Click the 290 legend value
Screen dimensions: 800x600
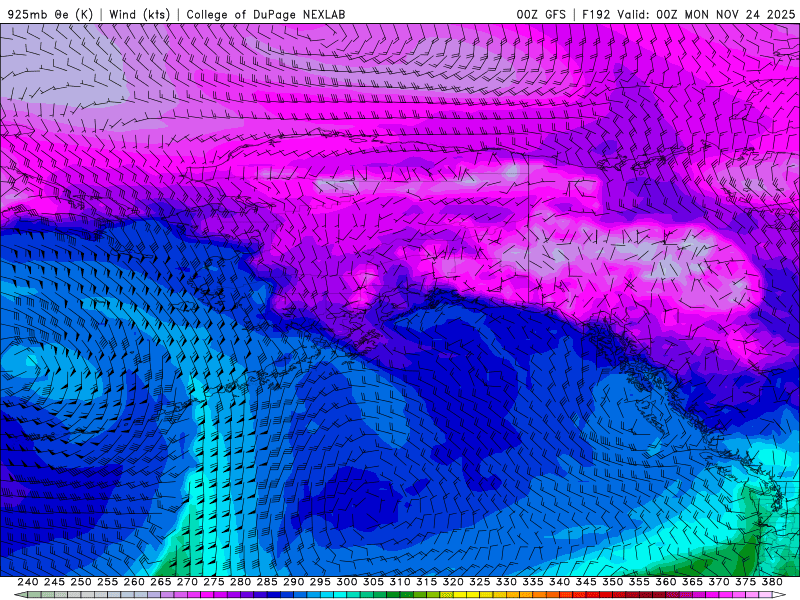coord(293,582)
